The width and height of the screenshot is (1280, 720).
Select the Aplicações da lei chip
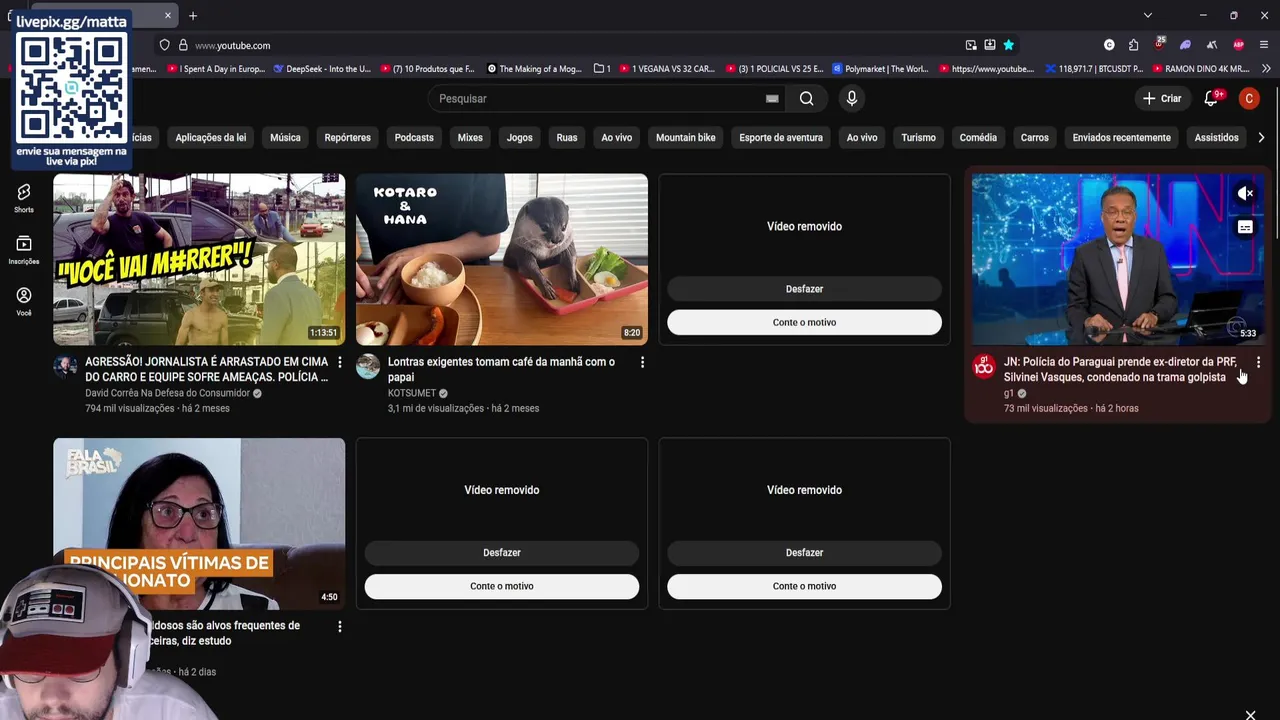pyautogui.click(x=210, y=138)
